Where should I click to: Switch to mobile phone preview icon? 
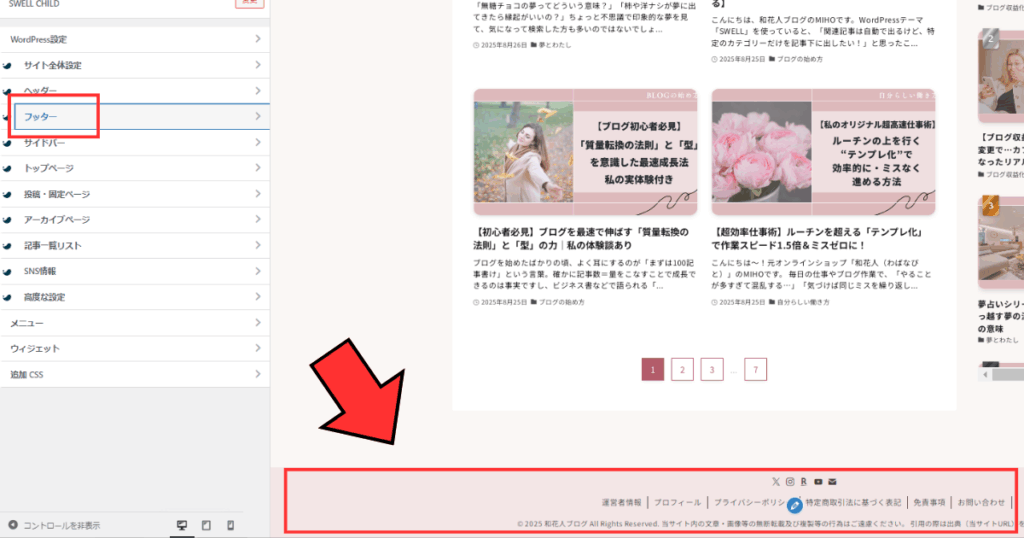click(230, 525)
